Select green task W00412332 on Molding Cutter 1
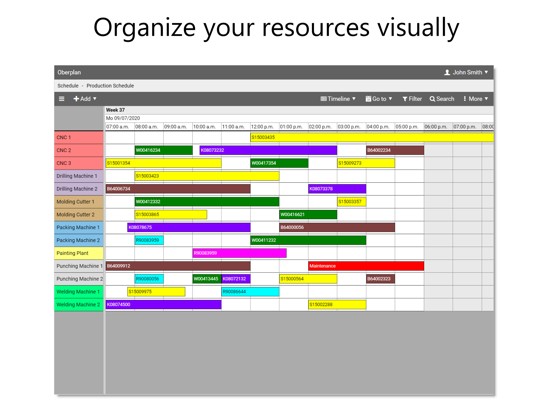Screen dimensions: 552x414 tap(207, 202)
